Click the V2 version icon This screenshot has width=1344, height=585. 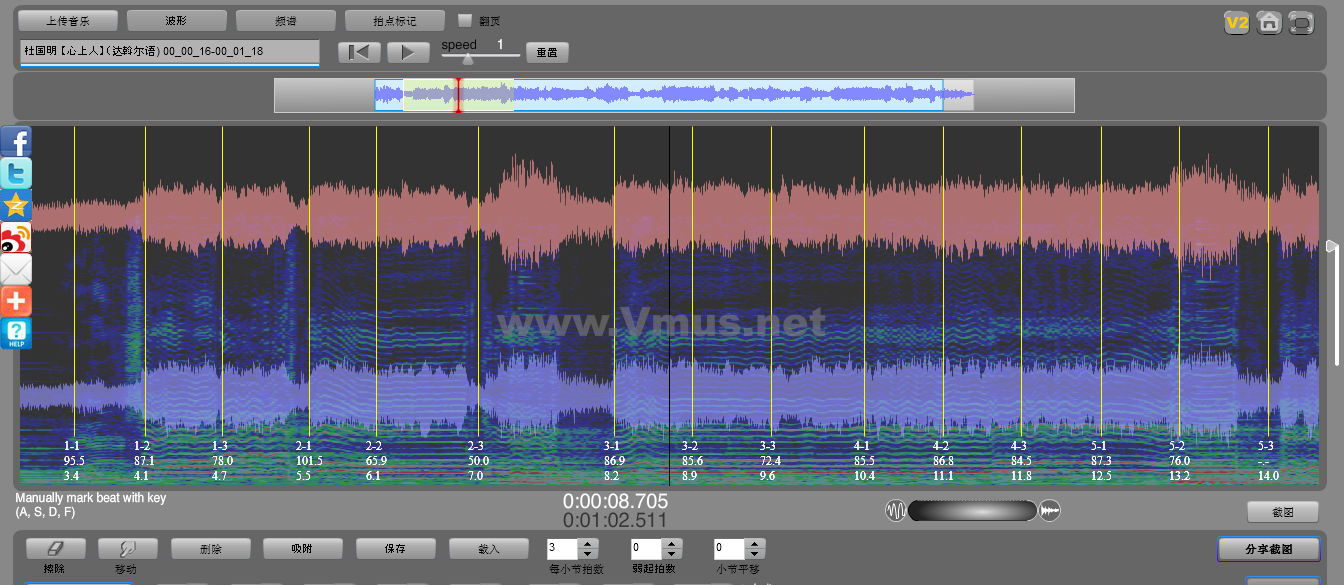(x=1237, y=23)
